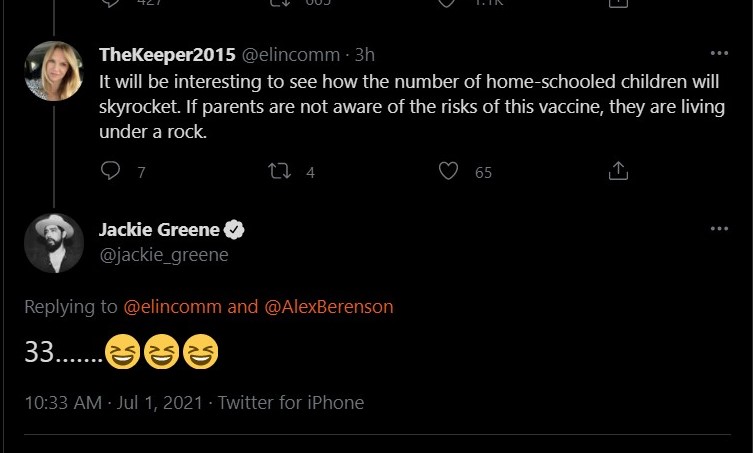Open the more options menu on TheKeeper2015's tweet
Viewport: 753px width, 453px height.
pos(718,53)
